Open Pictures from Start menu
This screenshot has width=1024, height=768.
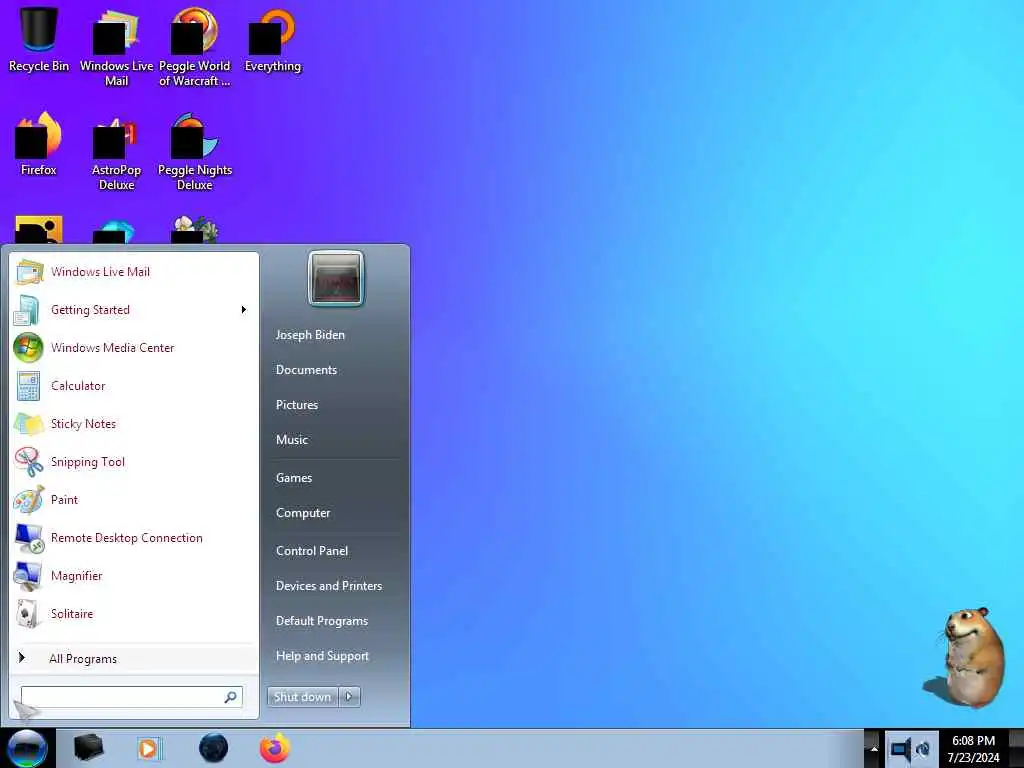[x=297, y=405]
